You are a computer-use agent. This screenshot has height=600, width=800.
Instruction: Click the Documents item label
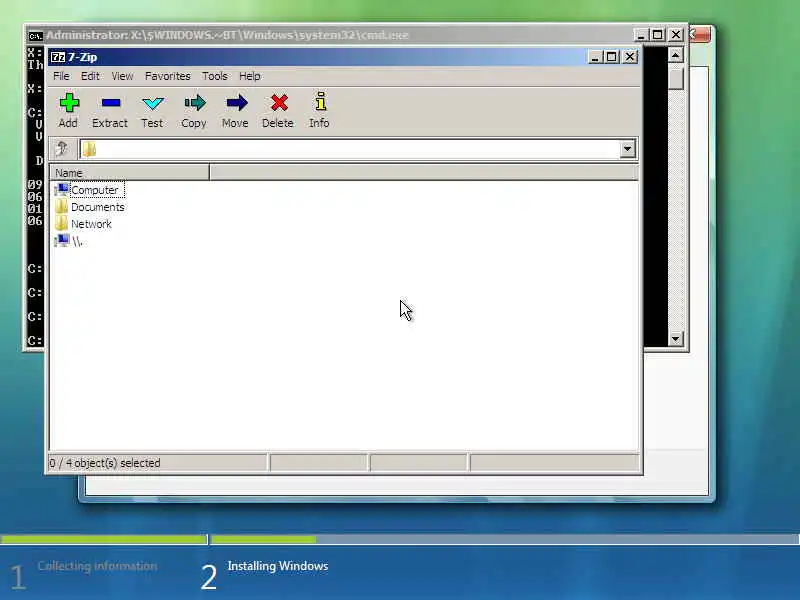(x=97, y=207)
